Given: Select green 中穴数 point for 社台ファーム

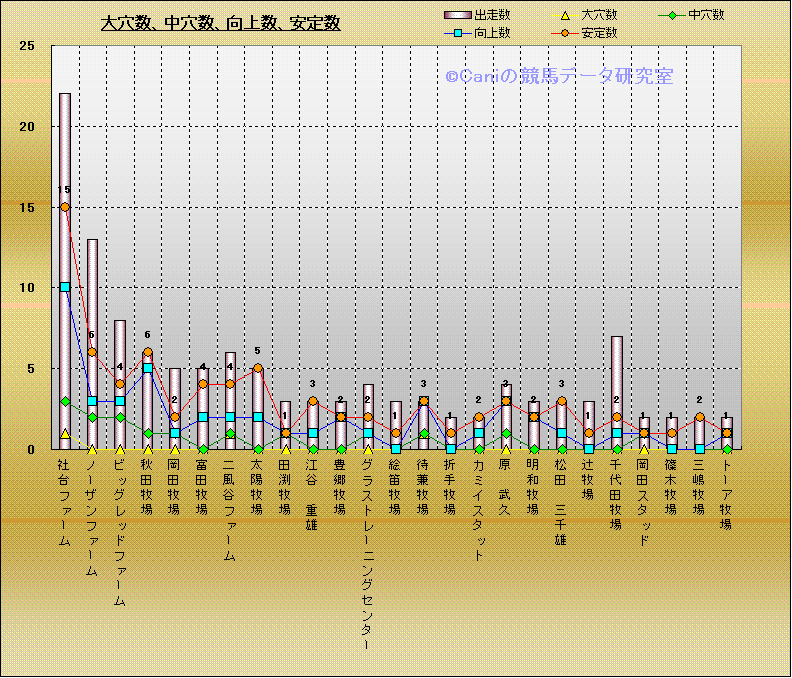Looking at the screenshot, I should pos(65,401).
